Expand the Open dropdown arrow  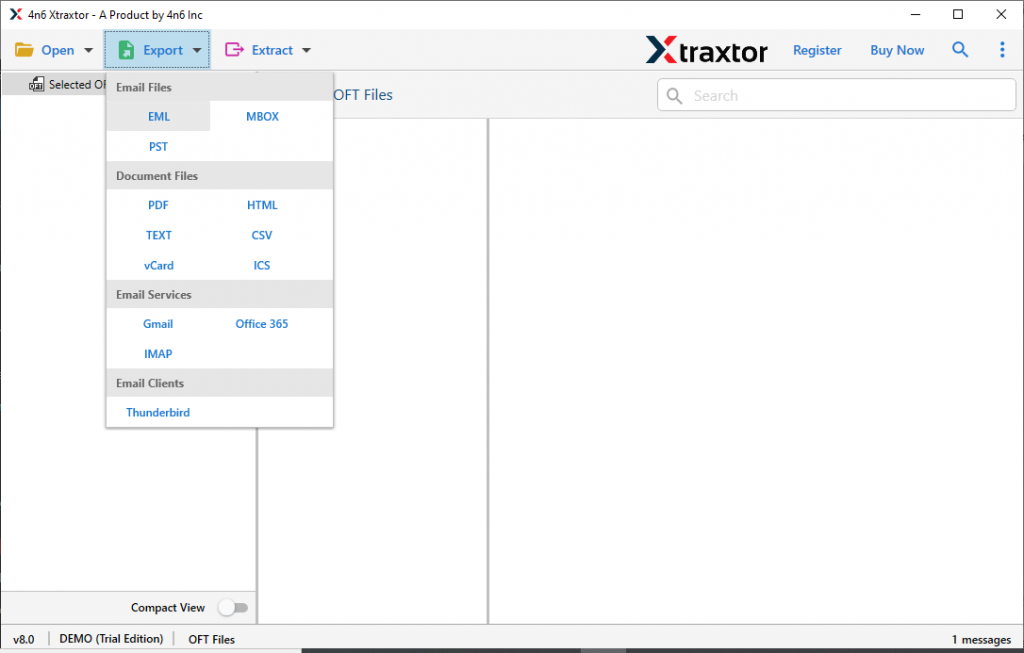point(89,50)
